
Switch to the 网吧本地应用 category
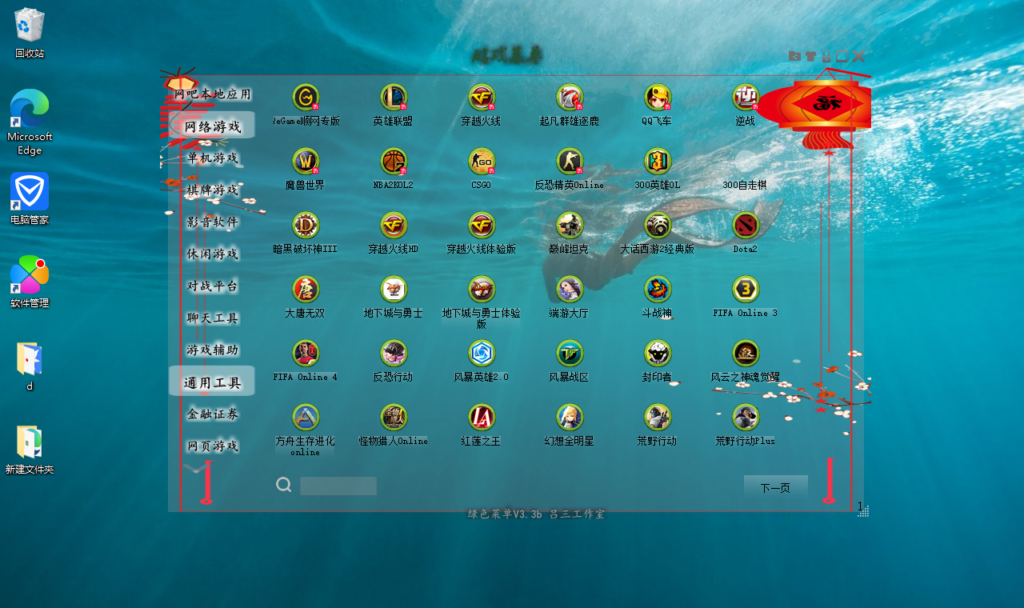tap(213, 94)
